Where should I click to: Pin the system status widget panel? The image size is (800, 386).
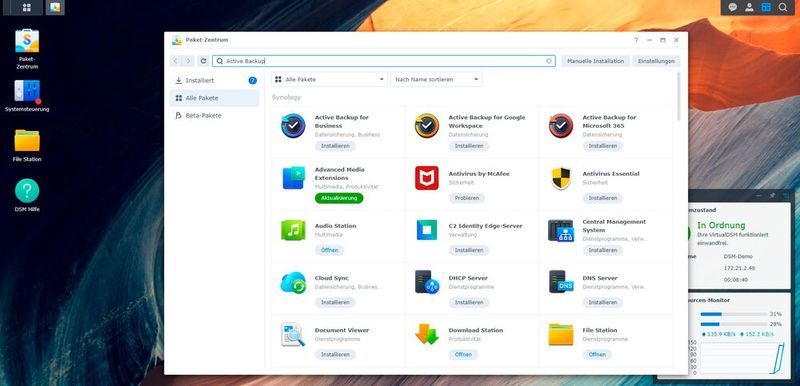[772, 195]
